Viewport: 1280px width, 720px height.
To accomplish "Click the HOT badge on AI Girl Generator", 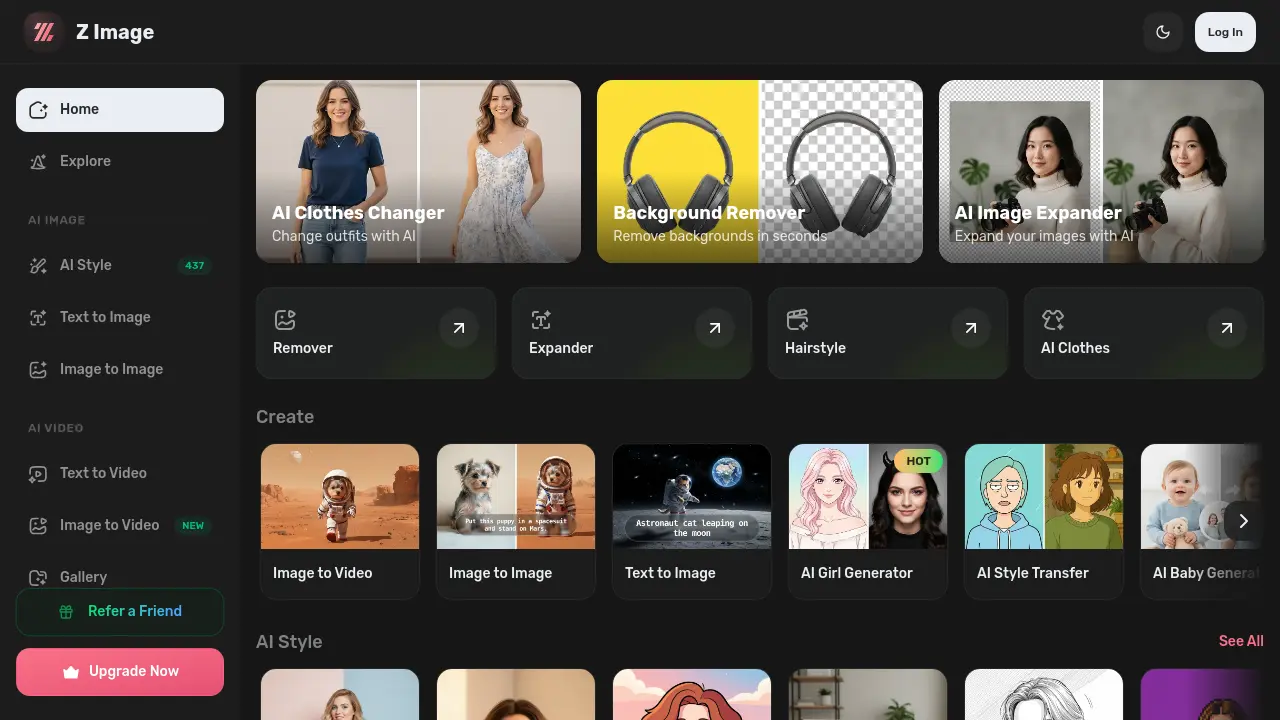I will (919, 461).
